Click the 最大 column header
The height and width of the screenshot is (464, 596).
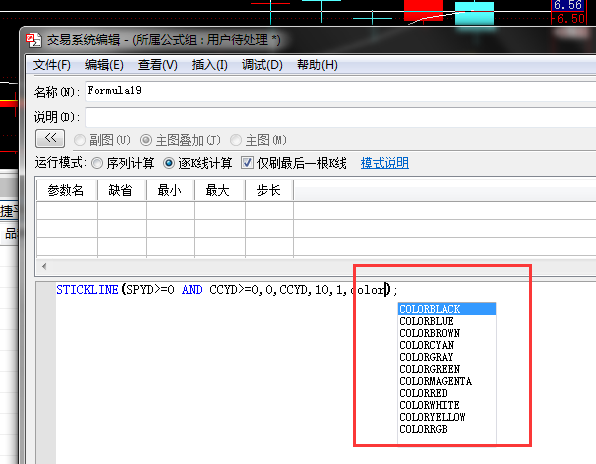[x=219, y=190]
